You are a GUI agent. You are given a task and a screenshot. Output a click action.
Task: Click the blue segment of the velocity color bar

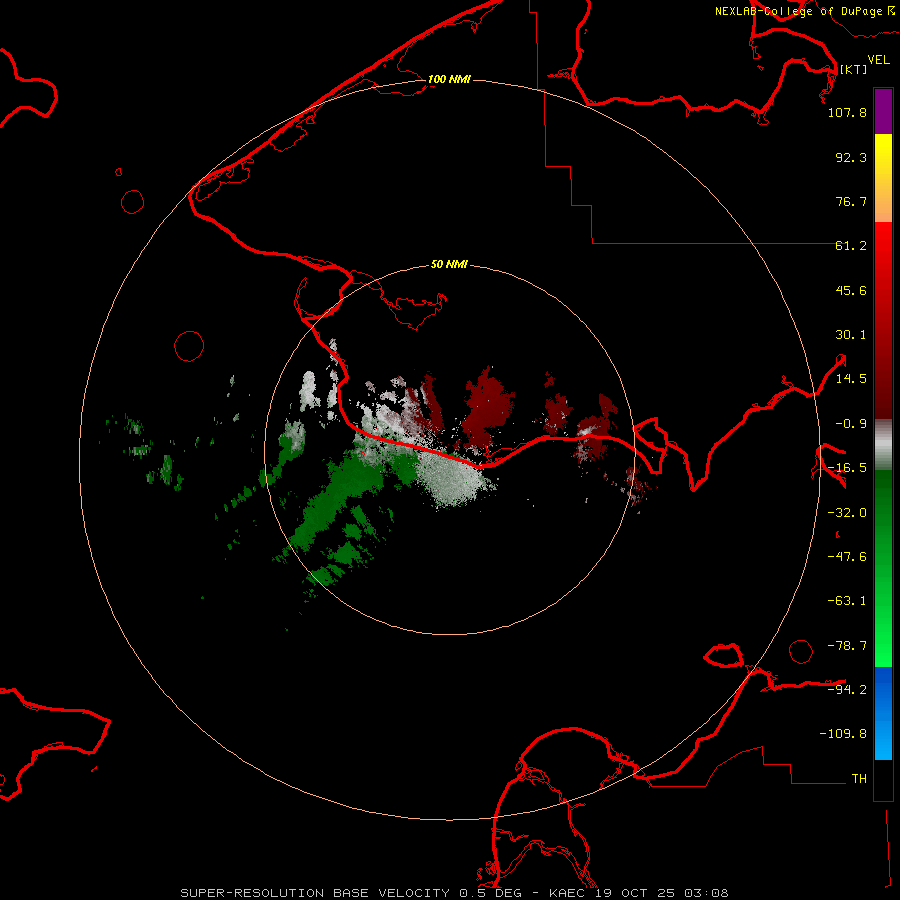883,713
